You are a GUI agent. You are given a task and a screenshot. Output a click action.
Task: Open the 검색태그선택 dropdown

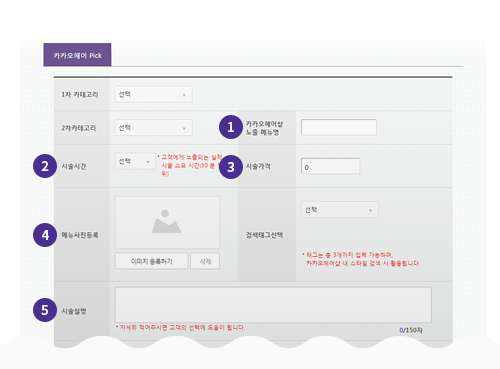click(x=340, y=210)
